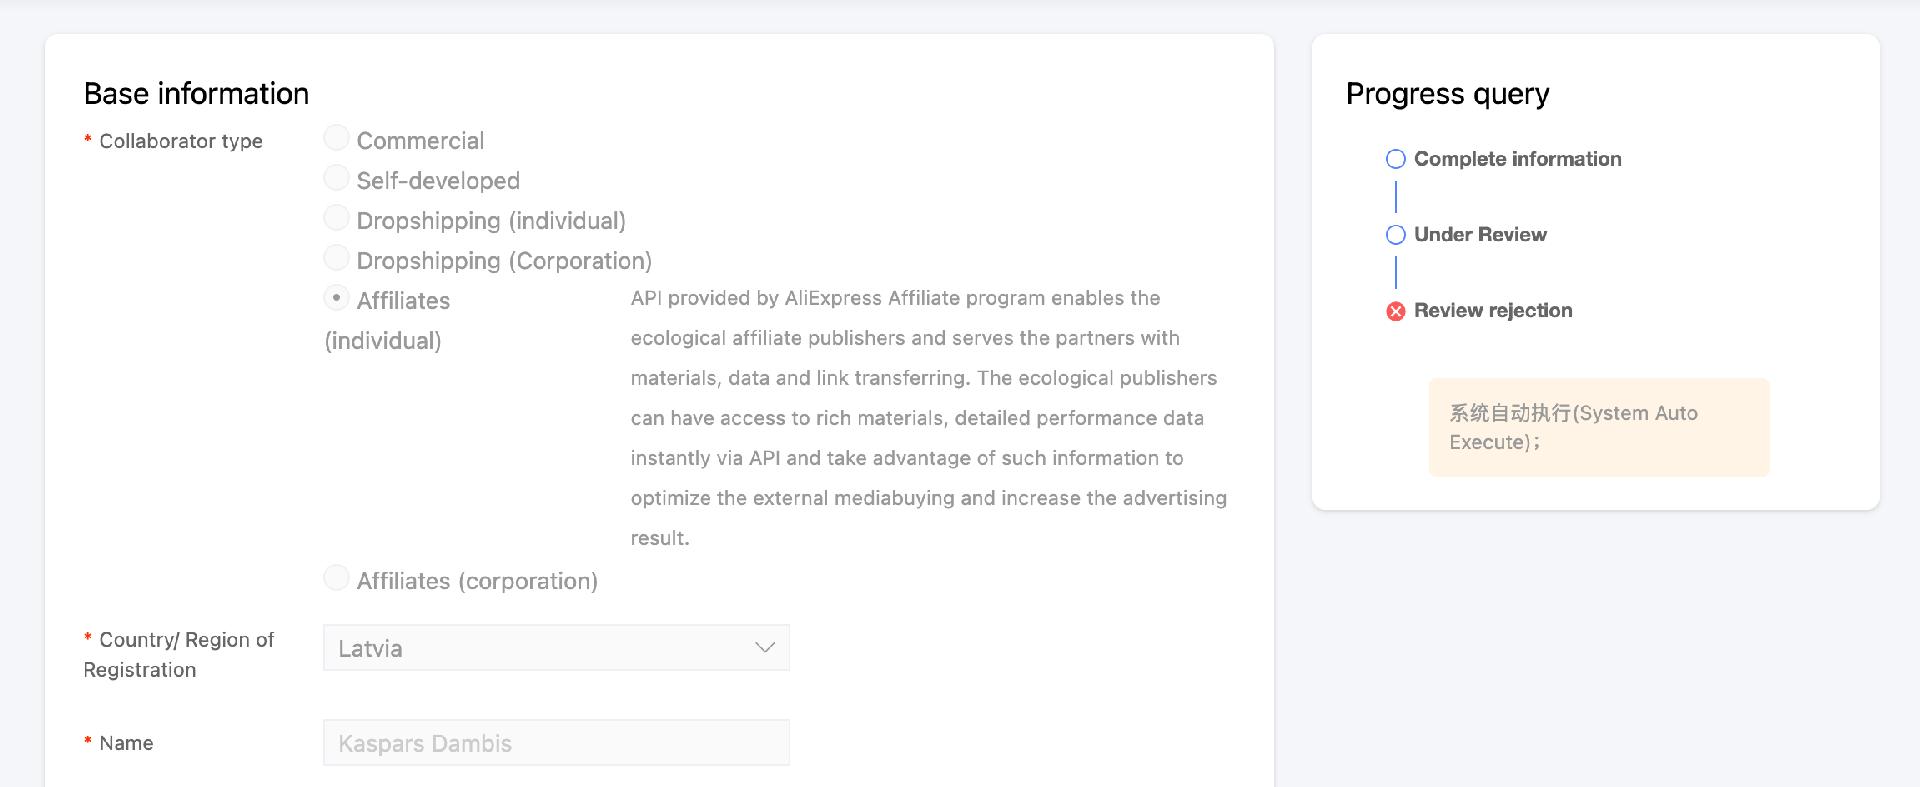Click the Progress query heading
Screen dimensions: 1920x787
tap(1447, 94)
